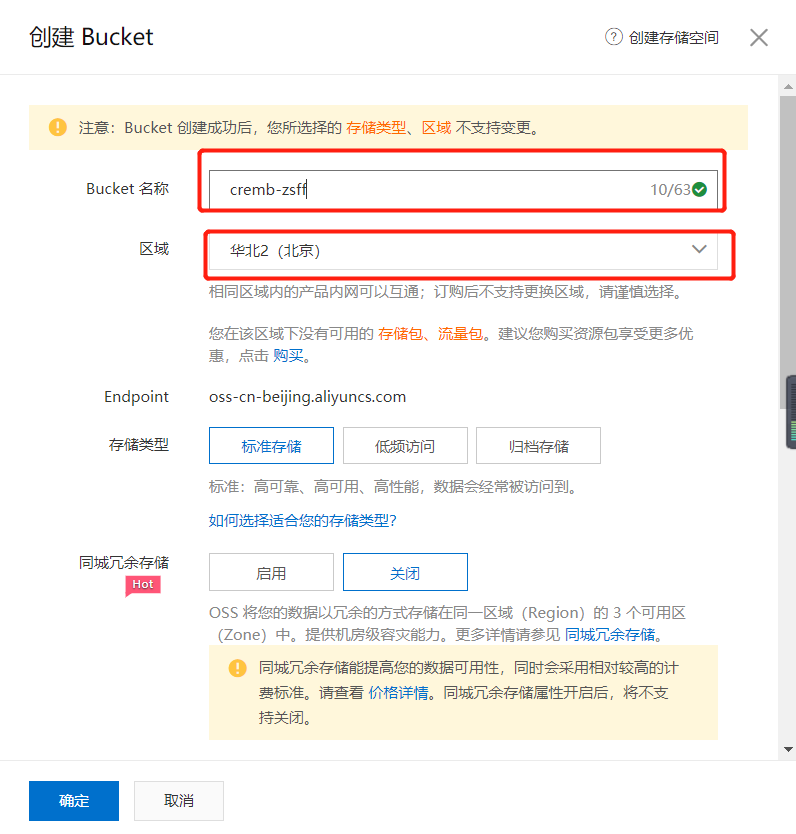
Task: Select 标准存储 storage type
Action: 271,446
